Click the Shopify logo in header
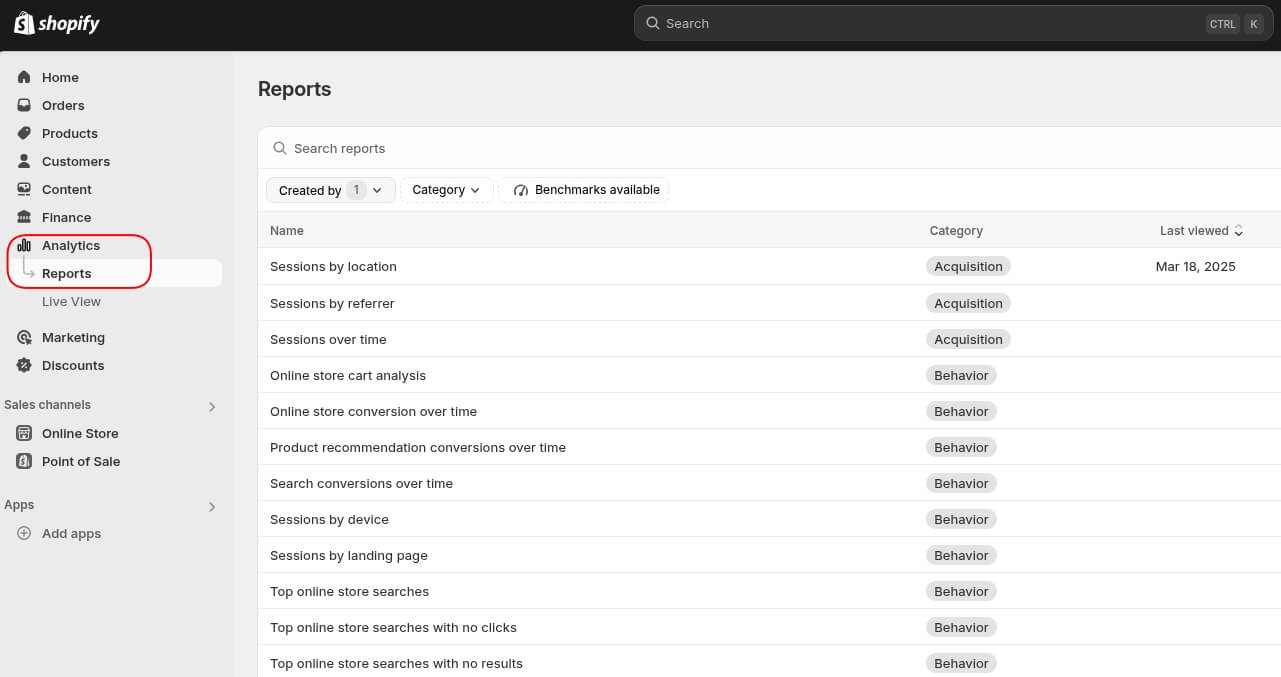1281x677 pixels. pyautogui.click(x=57, y=23)
